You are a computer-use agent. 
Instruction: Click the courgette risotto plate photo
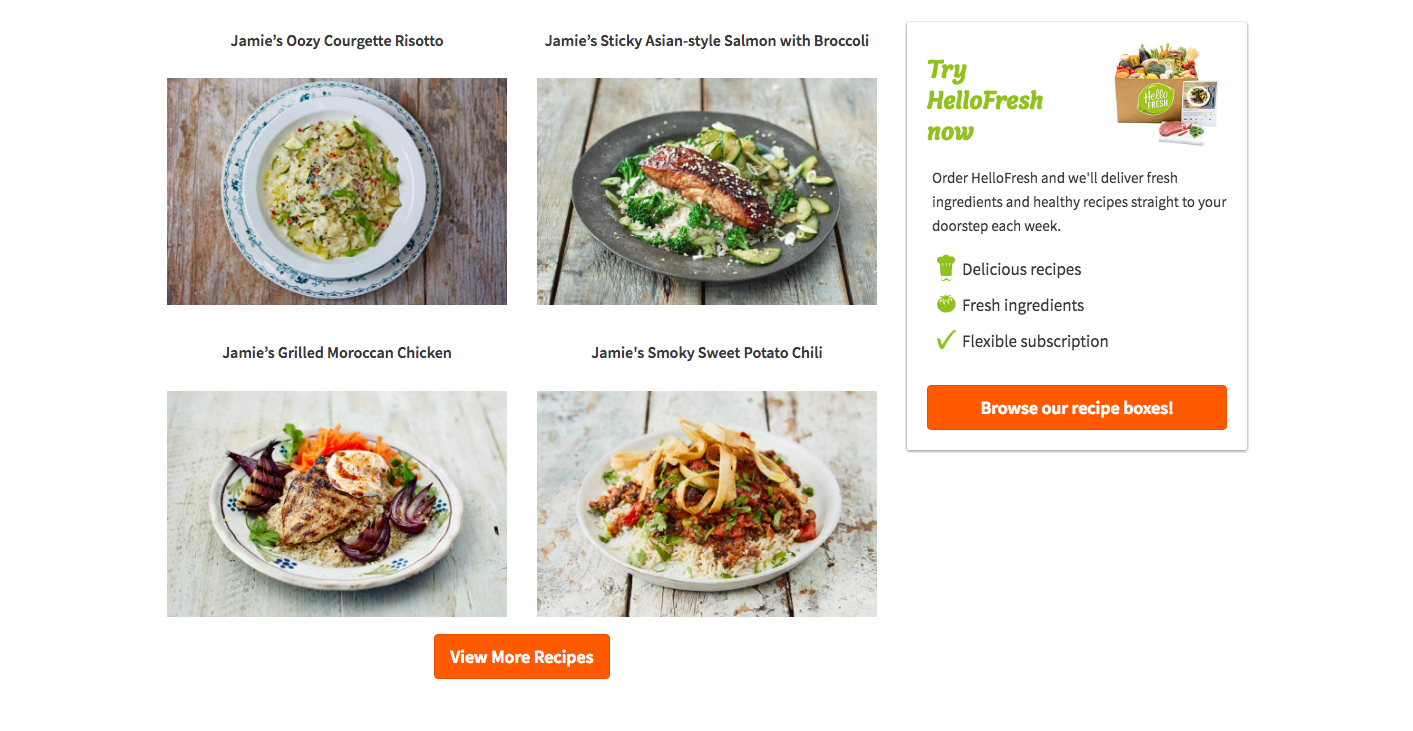click(x=337, y=190)
